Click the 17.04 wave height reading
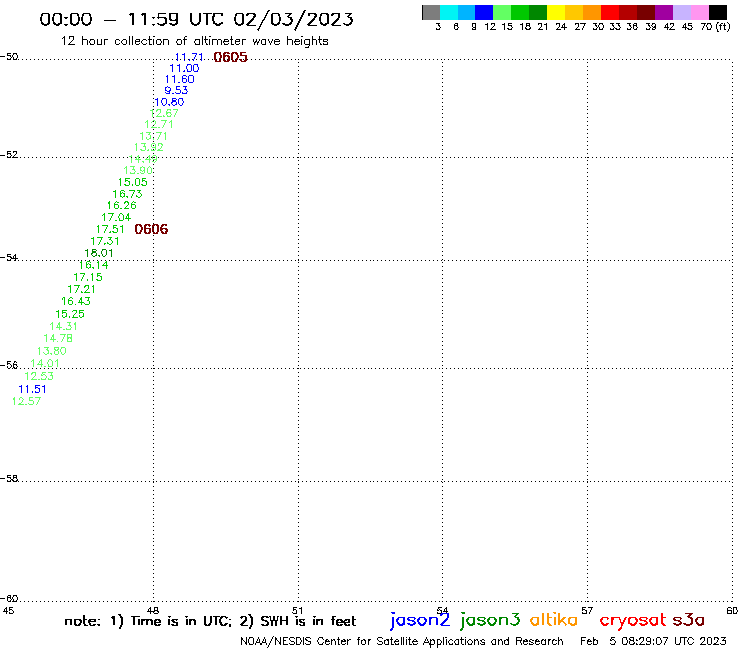The image size is (740, 650). [116, 217]
